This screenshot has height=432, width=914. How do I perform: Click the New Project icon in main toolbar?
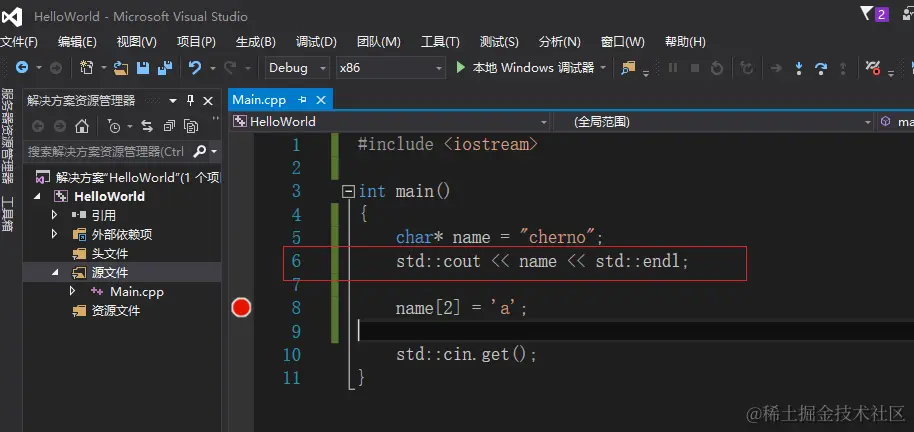[86, 68]
